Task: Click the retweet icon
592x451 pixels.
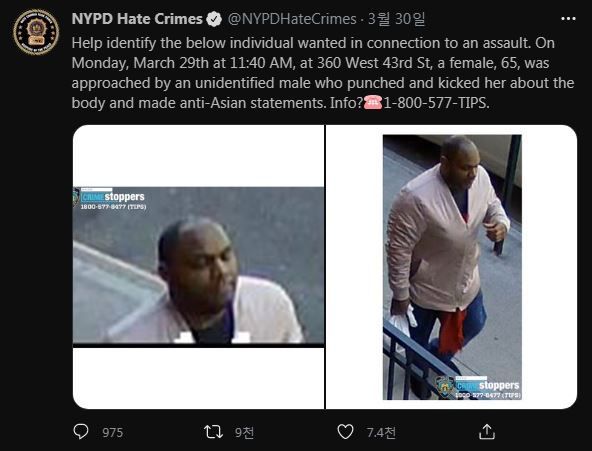Action: pyautogui.click(x=213, y=432)
